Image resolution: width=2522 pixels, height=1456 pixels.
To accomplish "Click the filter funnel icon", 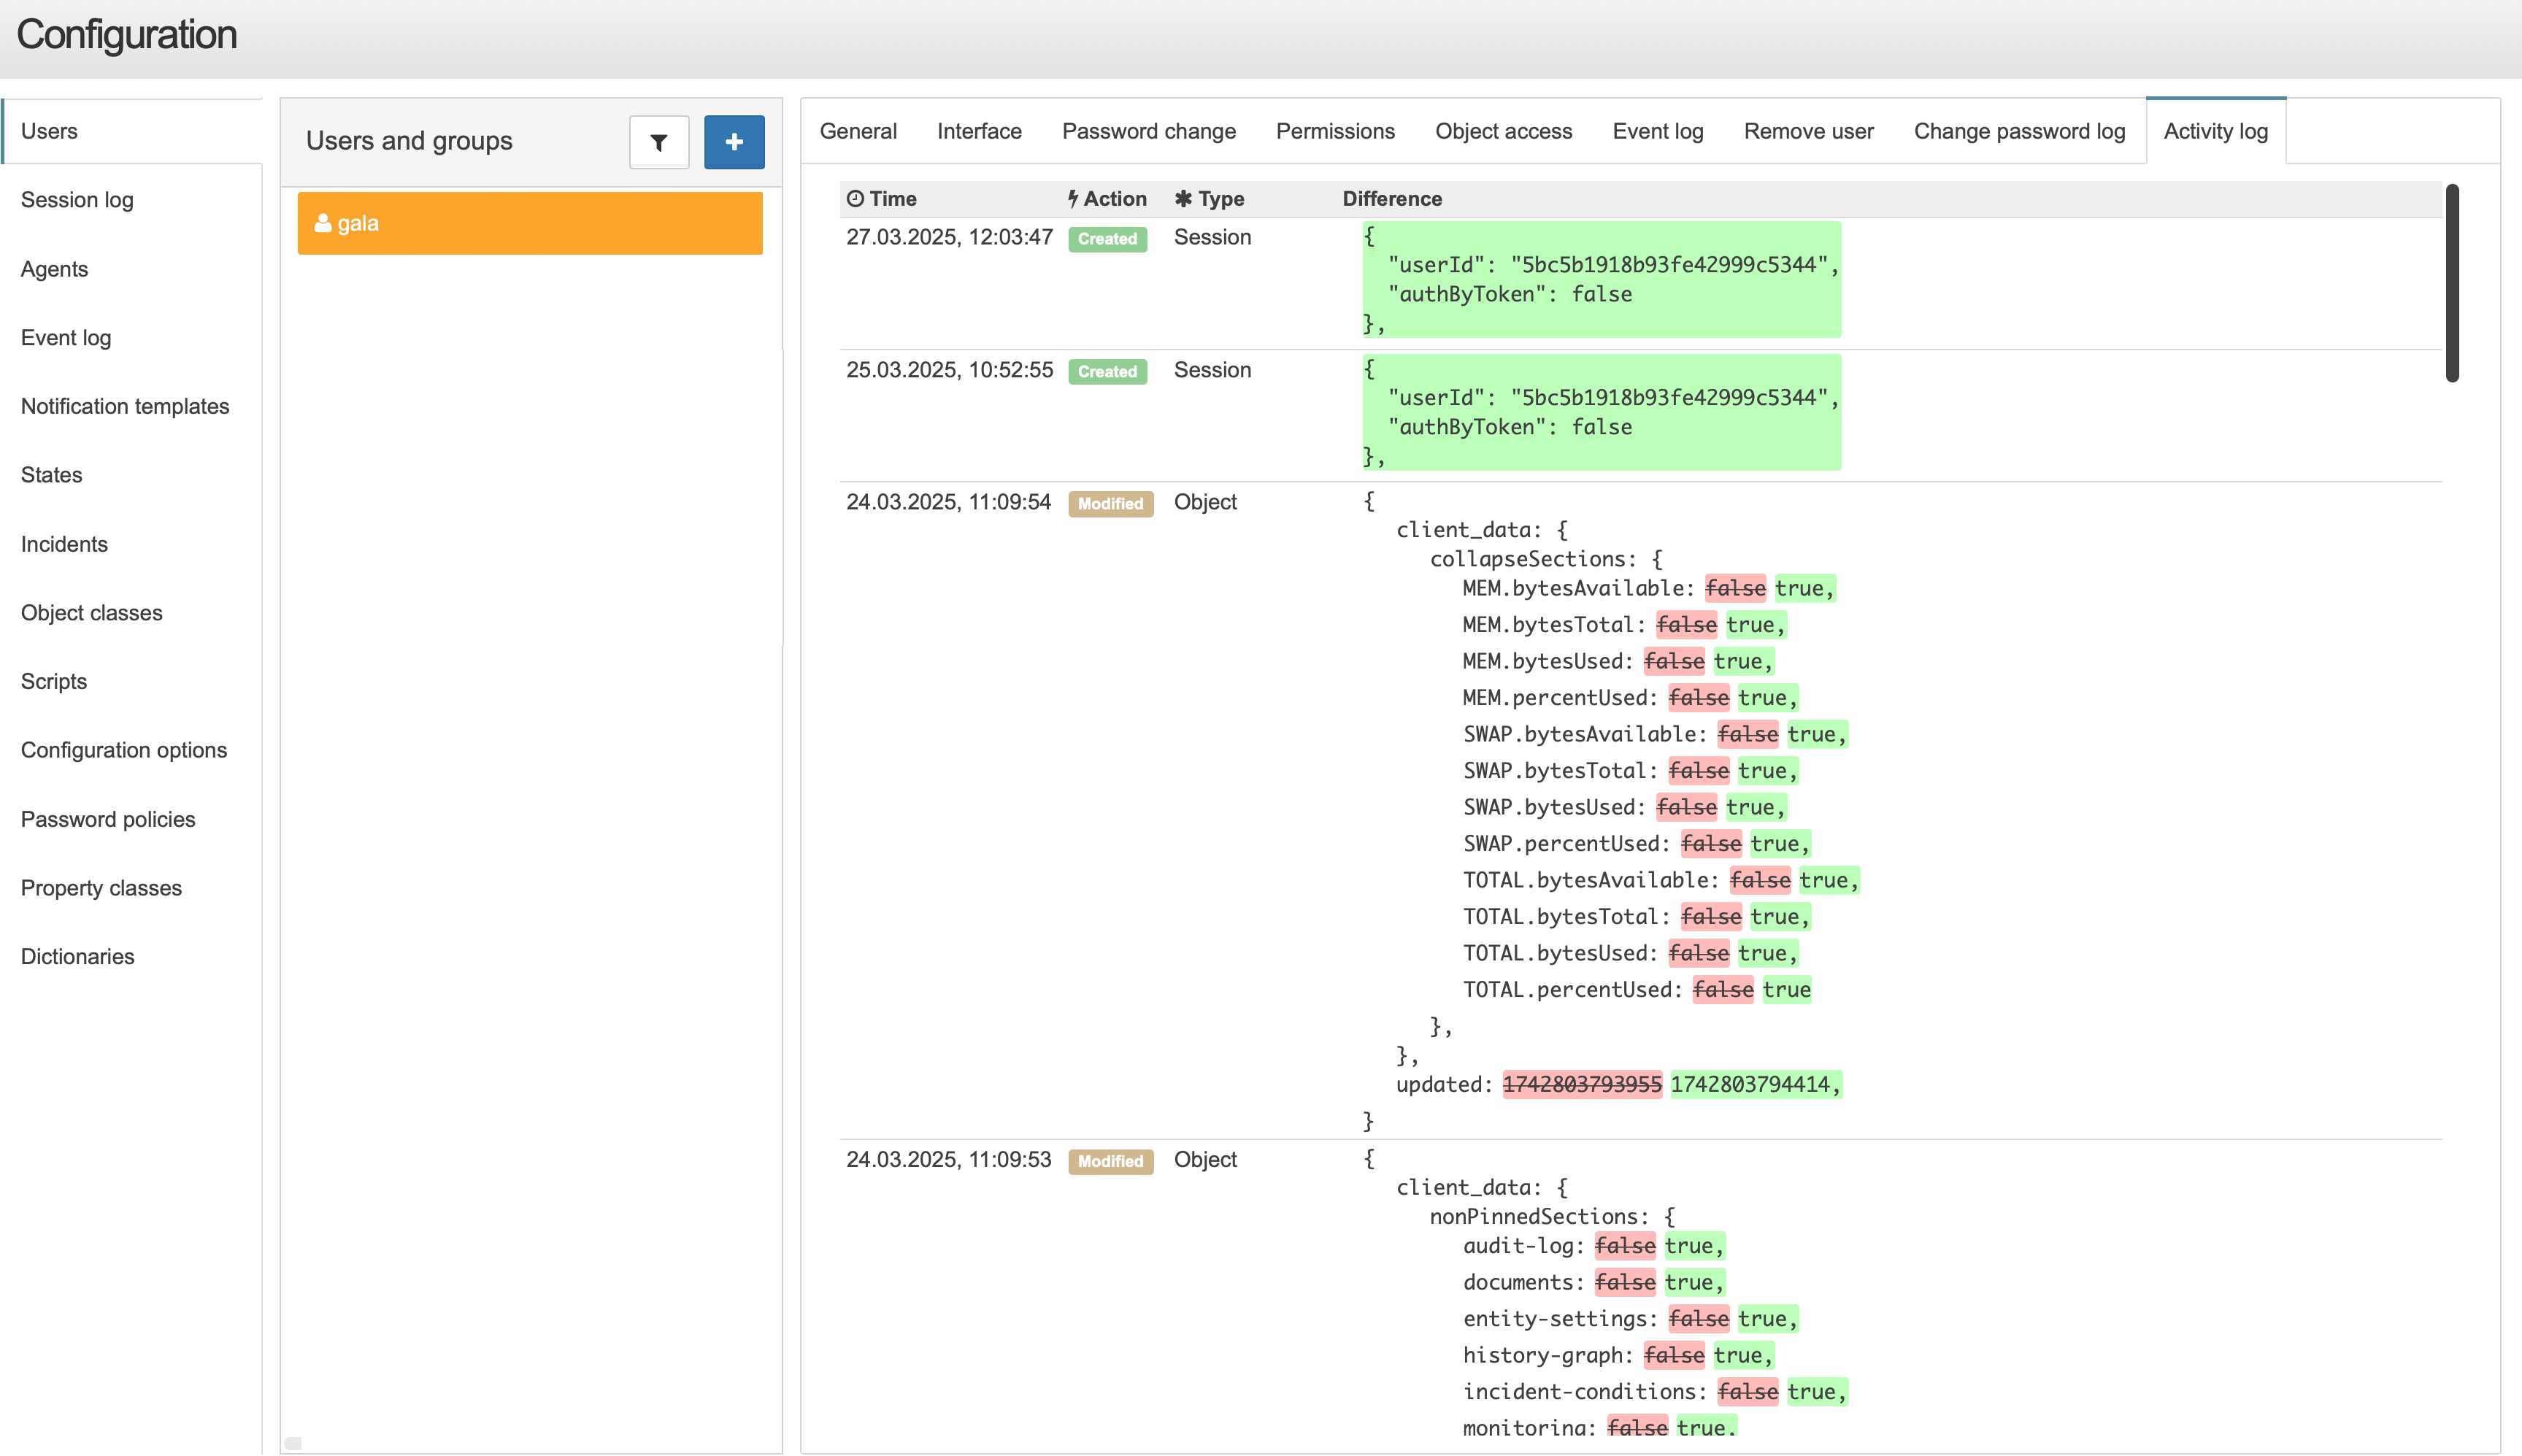I will (659, 142).
